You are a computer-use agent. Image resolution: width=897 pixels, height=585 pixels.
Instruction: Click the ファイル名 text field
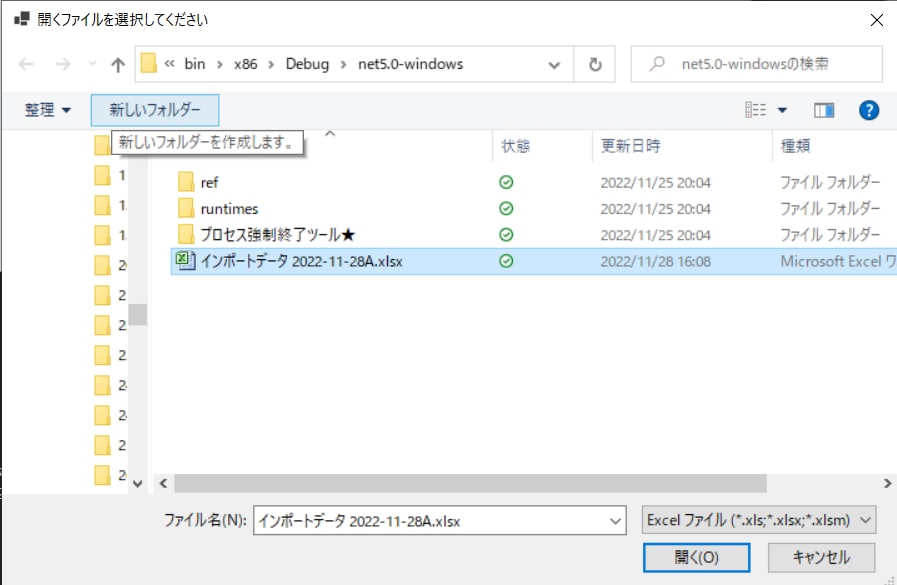(439, 520)
